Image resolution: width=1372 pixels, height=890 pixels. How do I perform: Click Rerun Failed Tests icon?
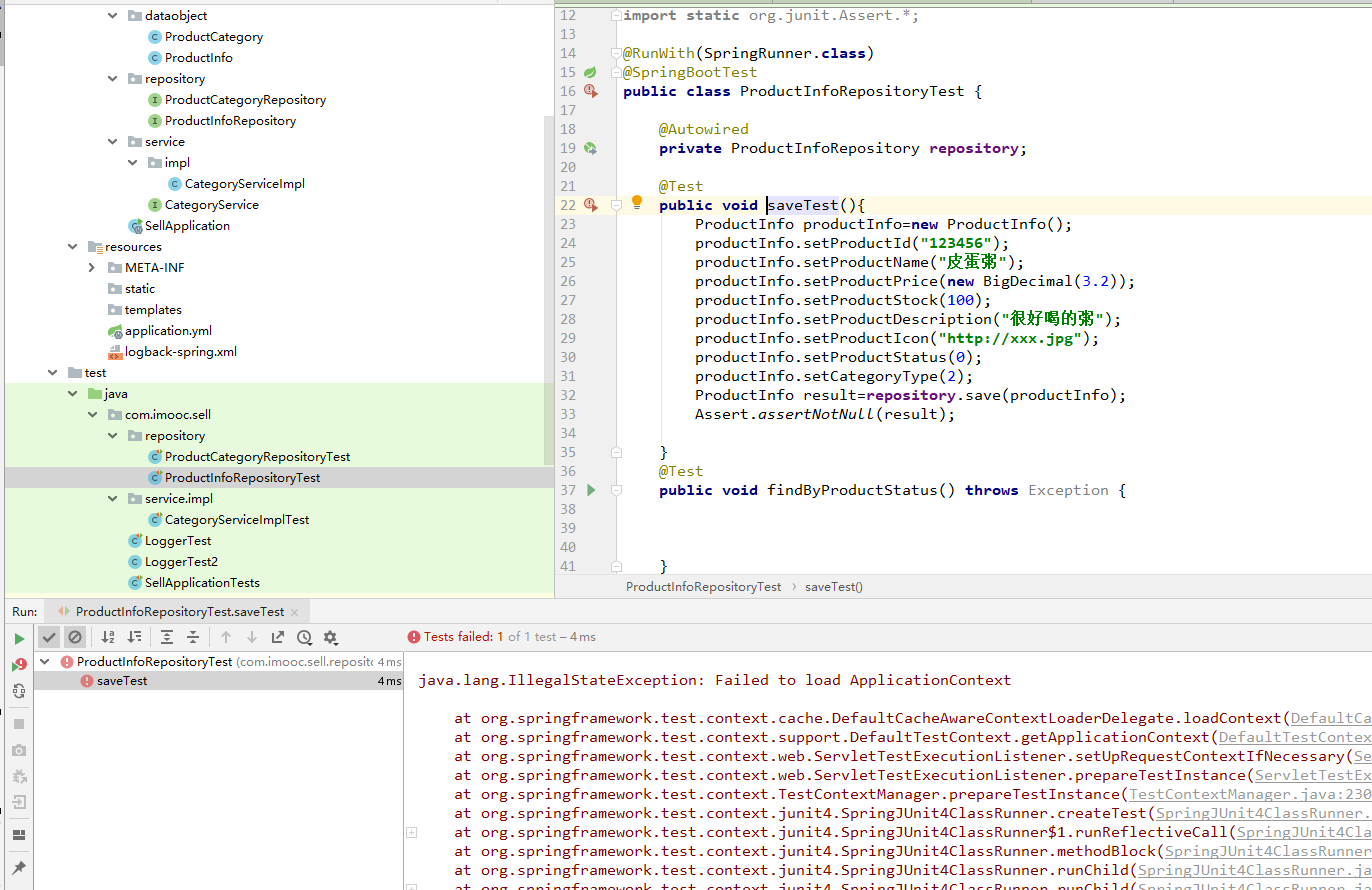19,664
